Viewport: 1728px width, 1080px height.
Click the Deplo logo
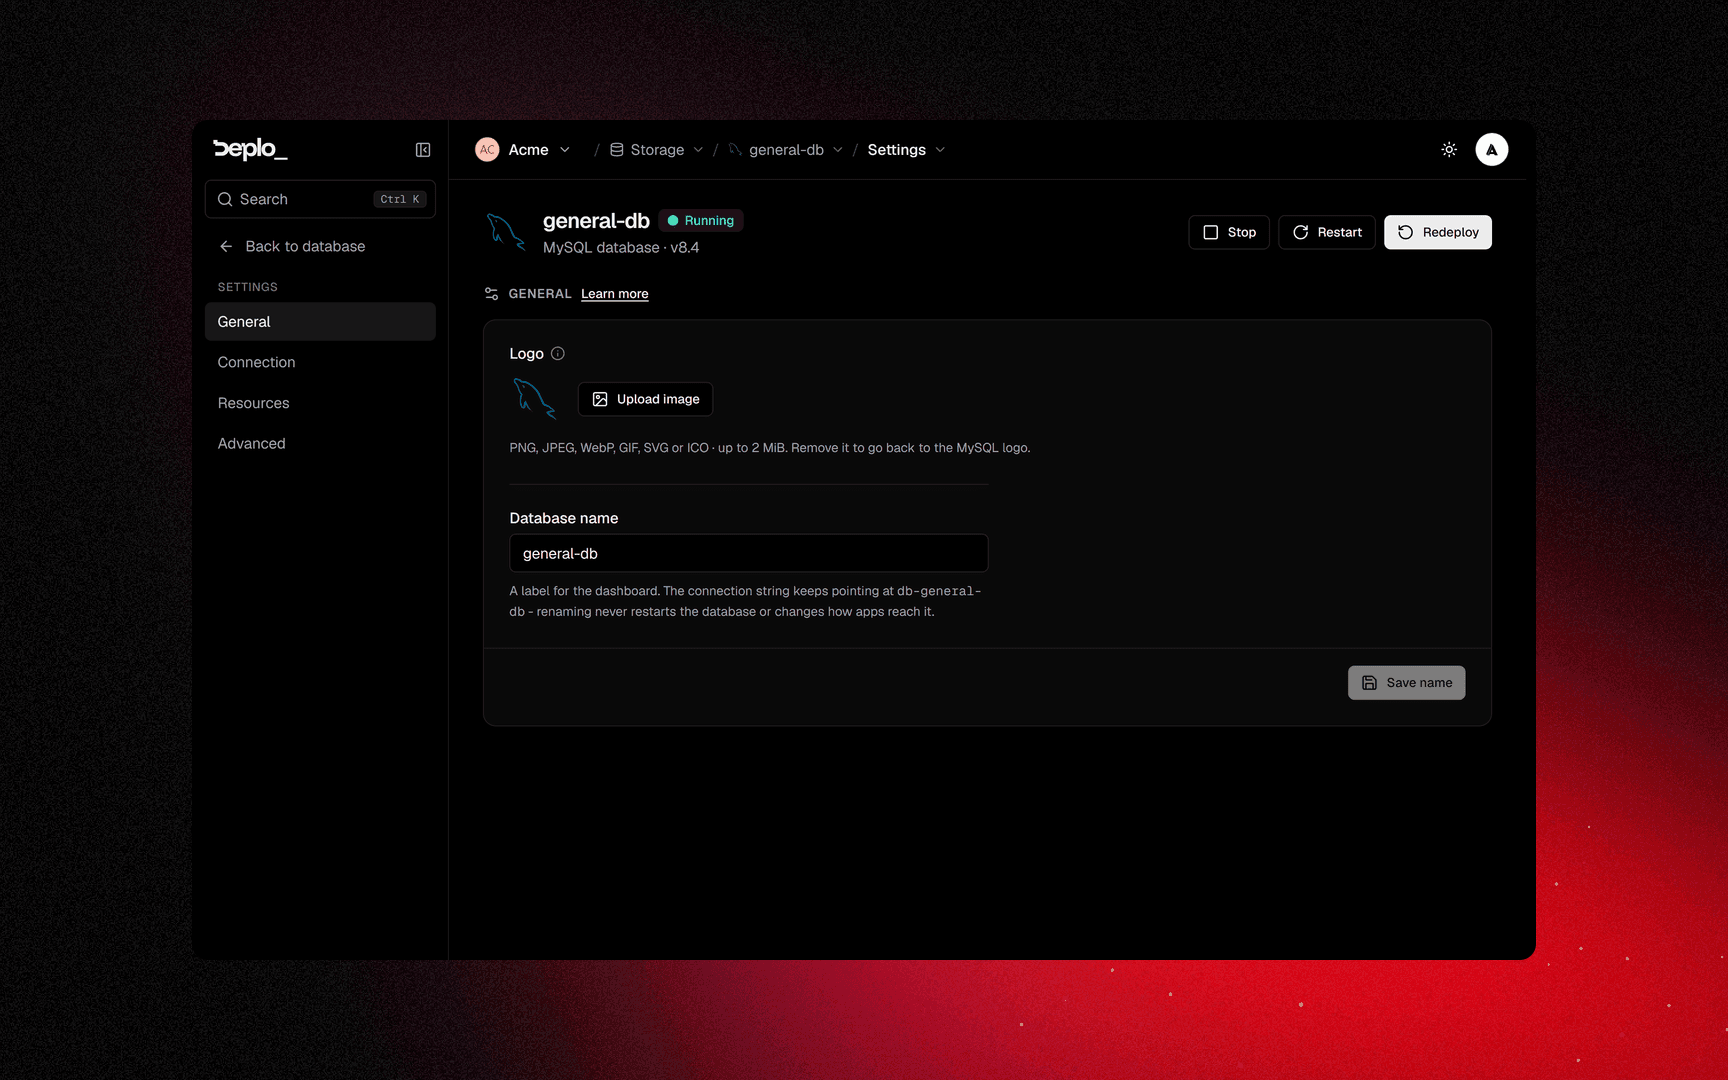250,149
